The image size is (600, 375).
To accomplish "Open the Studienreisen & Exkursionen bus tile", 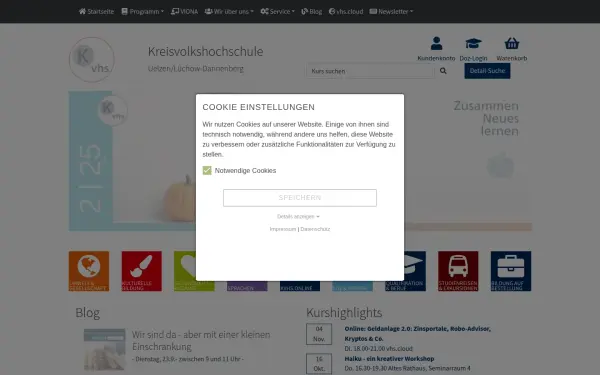I will 458,271.
